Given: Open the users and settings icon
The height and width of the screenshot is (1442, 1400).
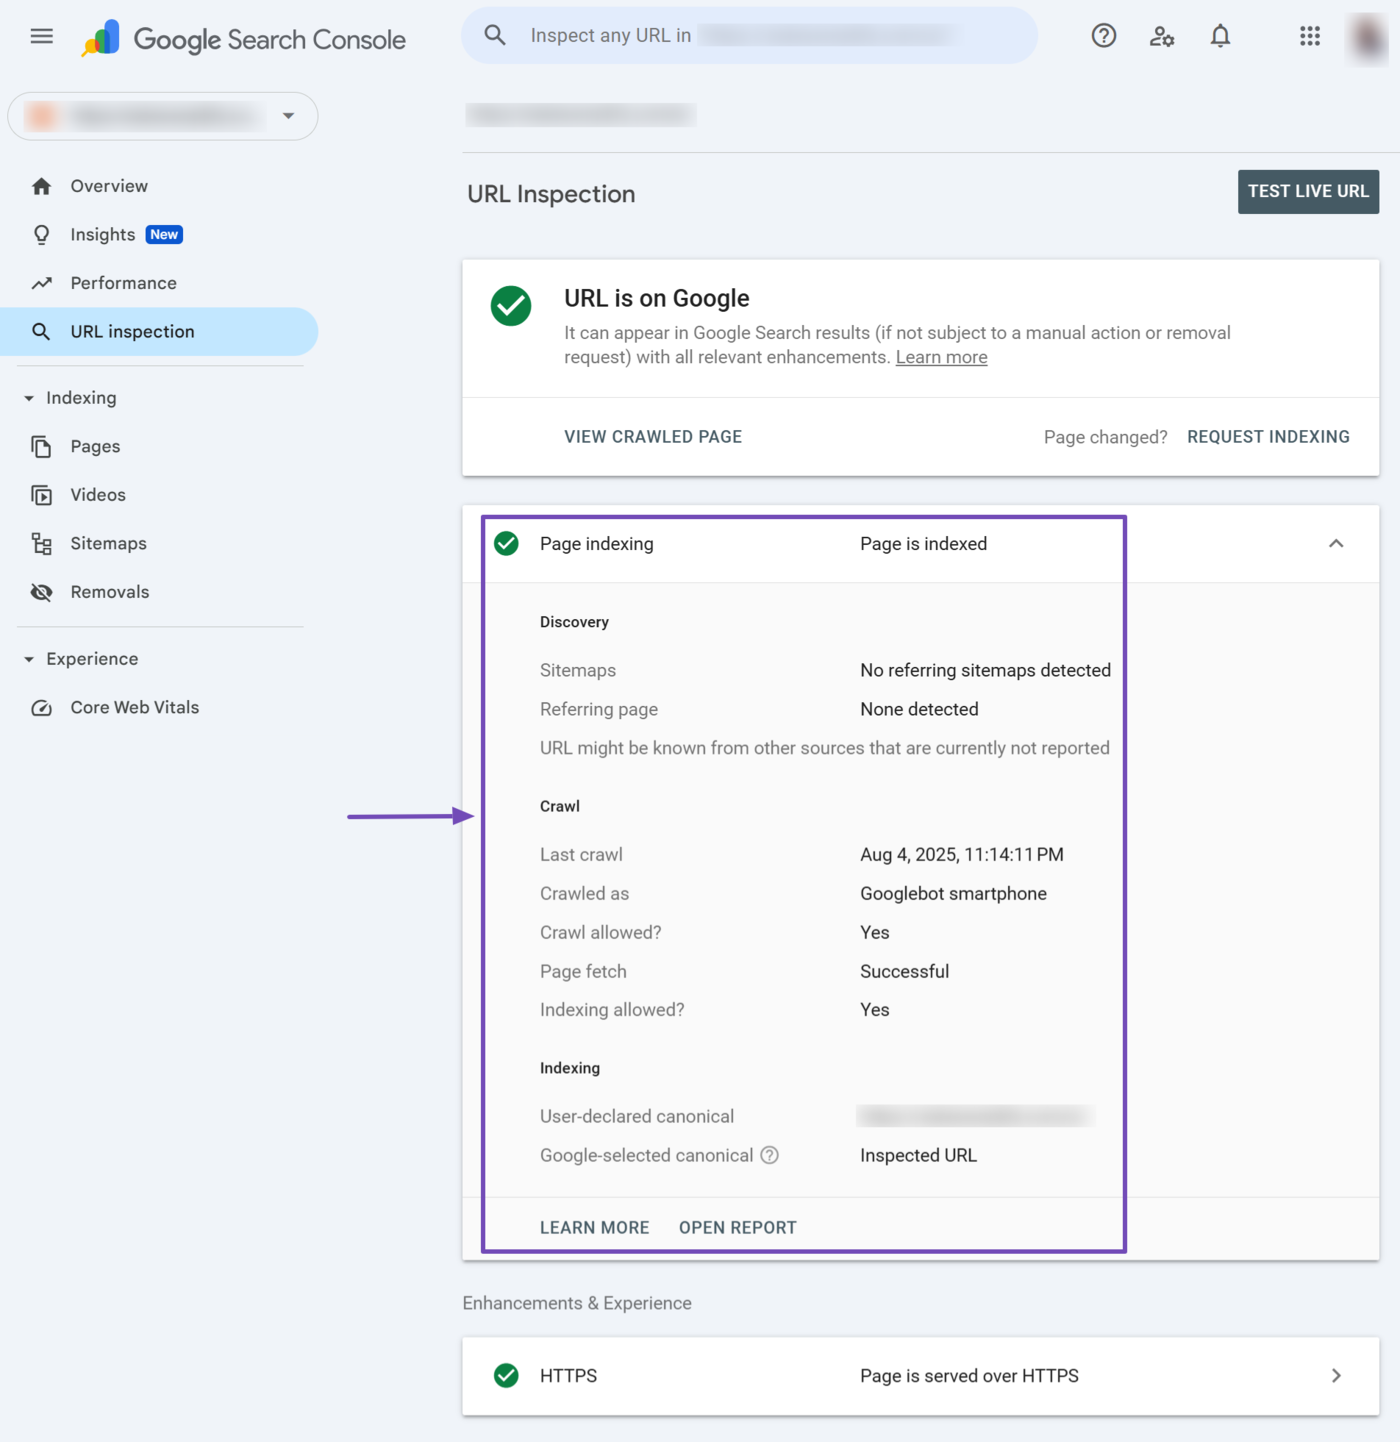Looking at the screenshot, I should [x=1161, y=36].
